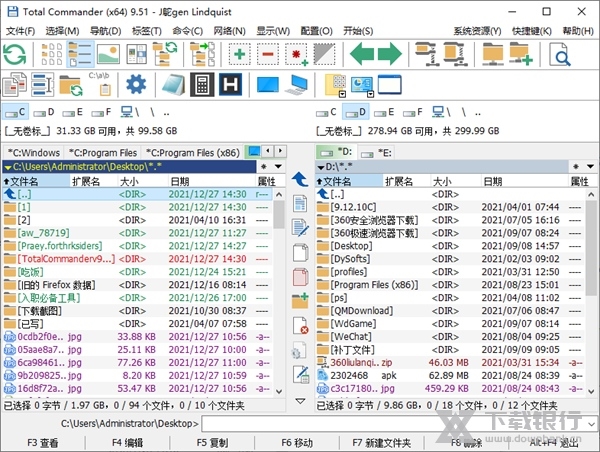Pack files with first compress icon
Viewport: 600px width, 452px height.
(x=427, y=54)
